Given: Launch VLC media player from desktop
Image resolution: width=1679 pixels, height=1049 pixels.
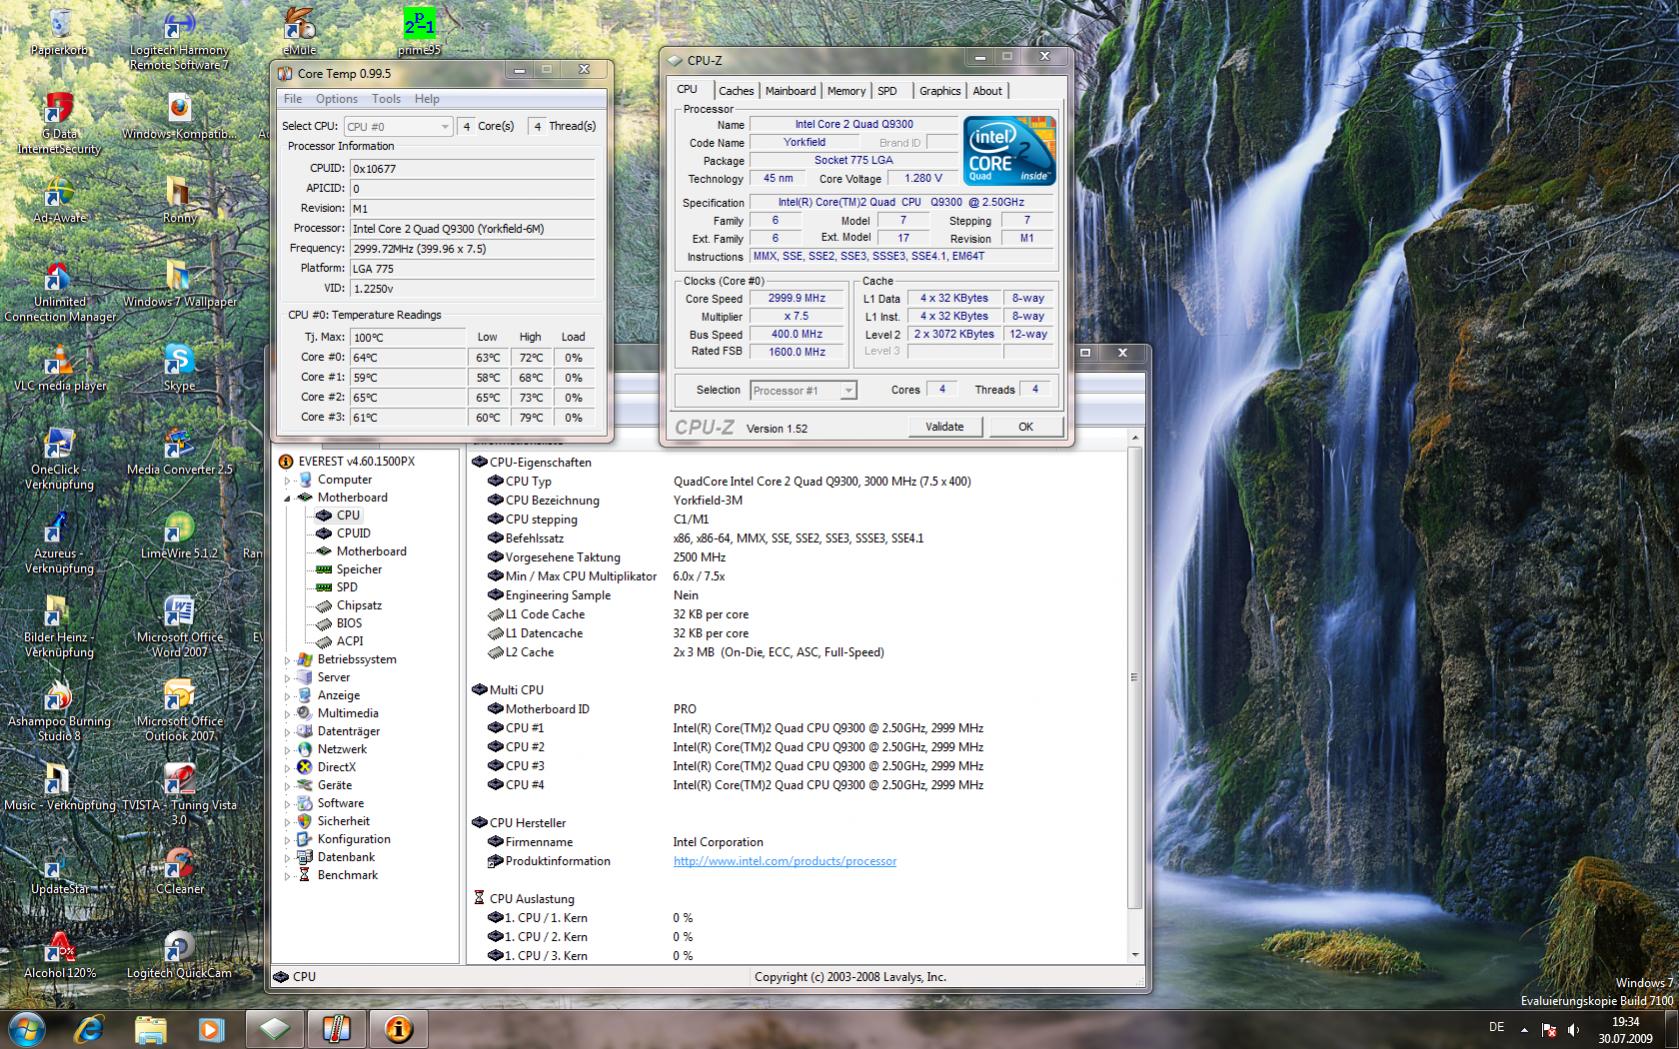Looking at the screenshot, I should point(59,367).
